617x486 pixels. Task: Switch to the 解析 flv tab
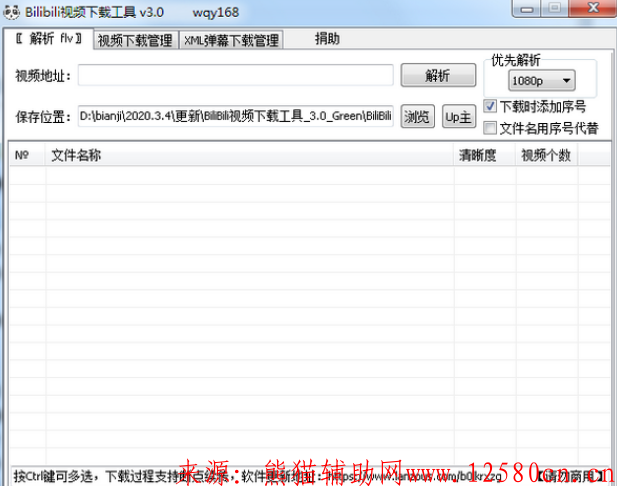tap(46, 40)
